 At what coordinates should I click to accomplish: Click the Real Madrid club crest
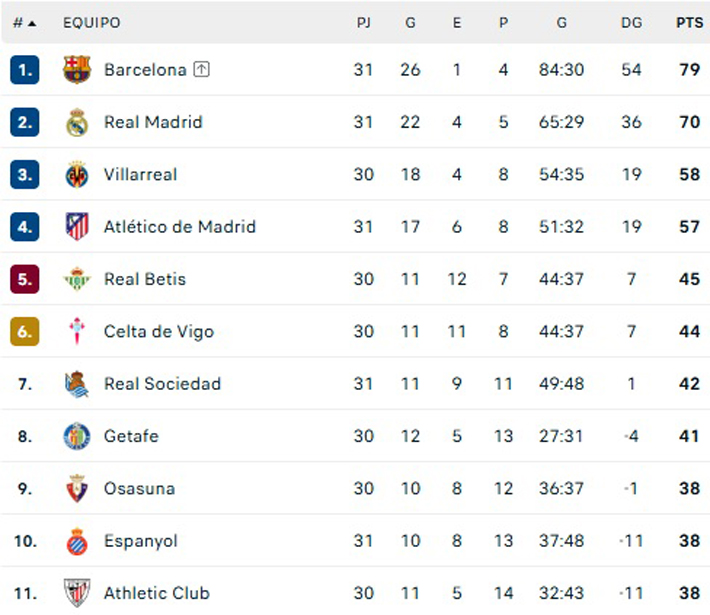pyautogui.click(x=77, y=122)
